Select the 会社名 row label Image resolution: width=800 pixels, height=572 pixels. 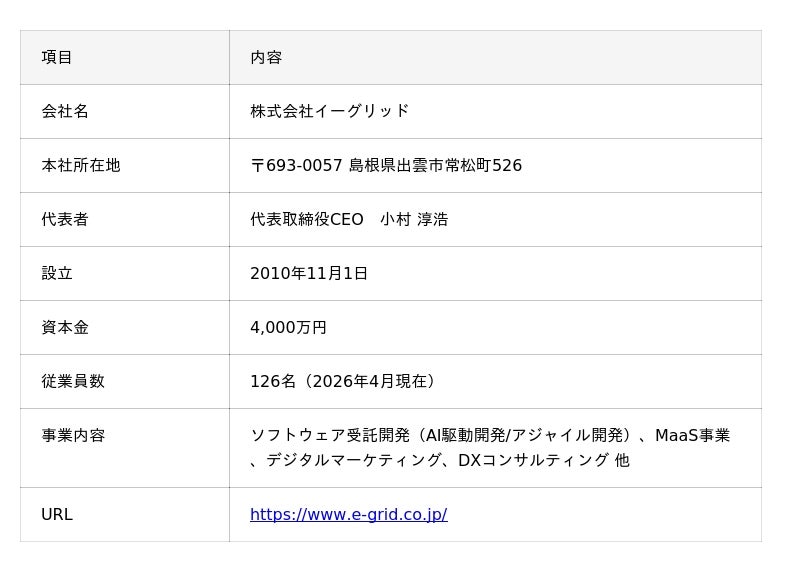click(65, 111)
